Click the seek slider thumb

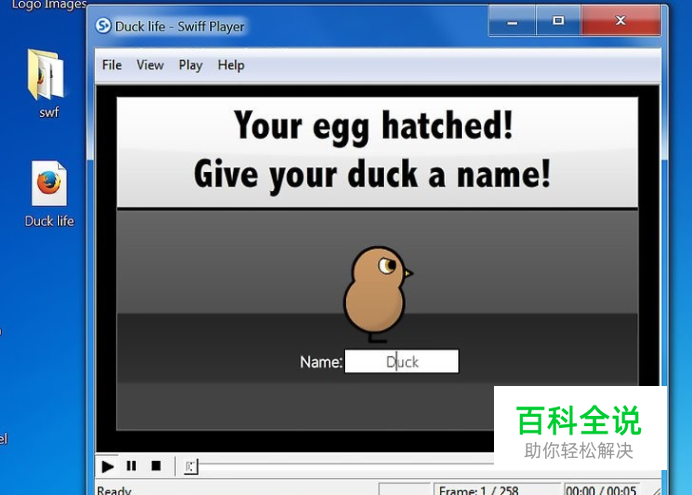pyautogui.click(x=191, y=467)
